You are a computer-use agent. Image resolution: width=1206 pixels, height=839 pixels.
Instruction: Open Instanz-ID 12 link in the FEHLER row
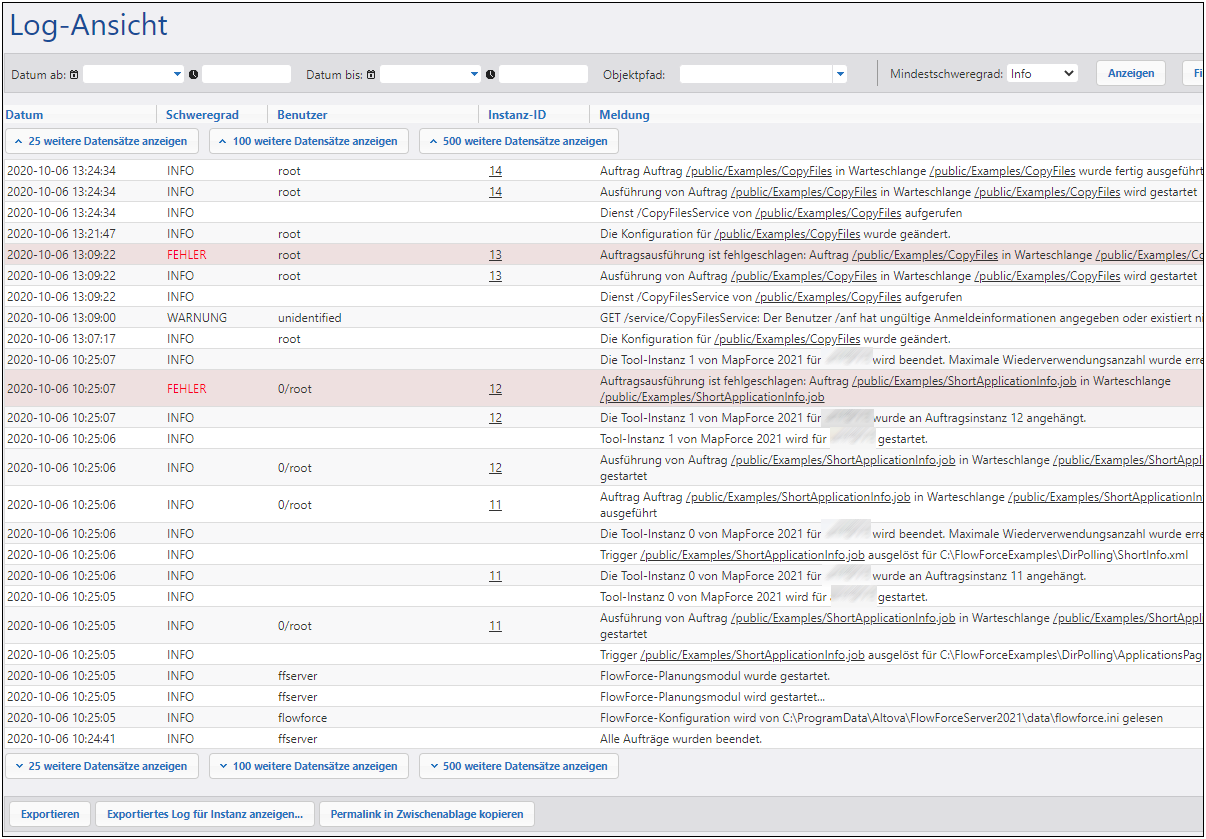click(495, 389)
